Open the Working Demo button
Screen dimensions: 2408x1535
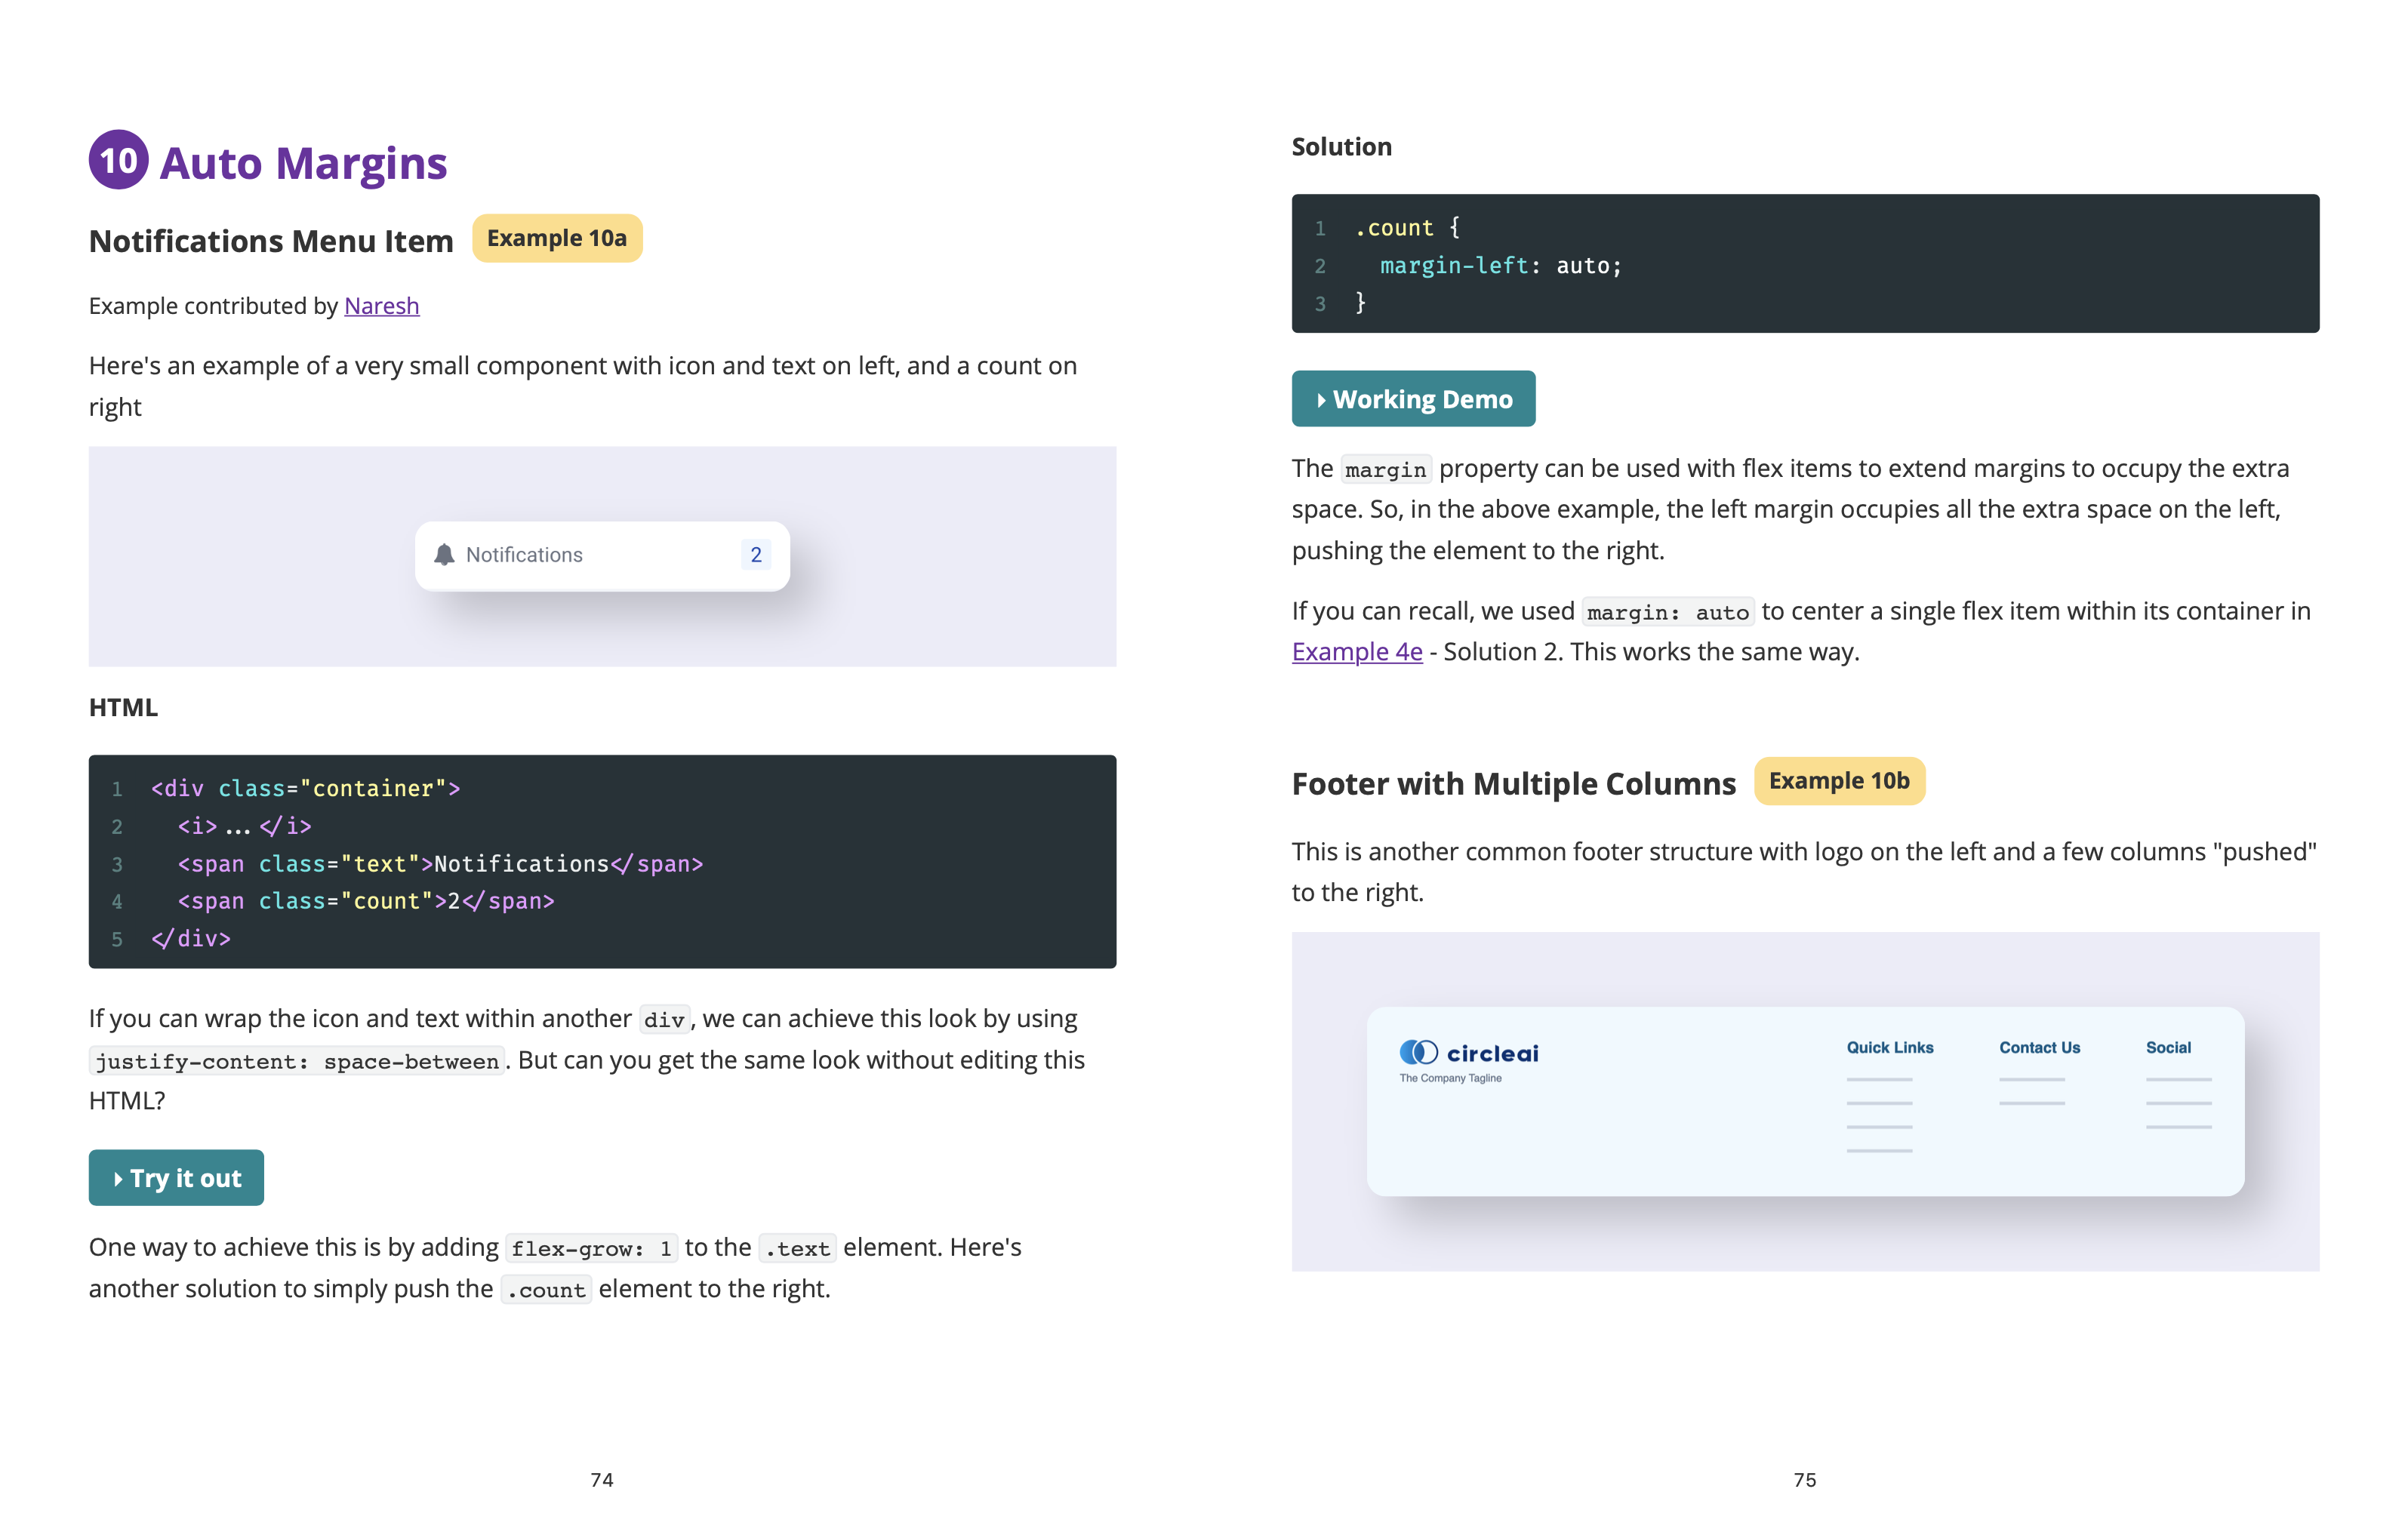click(x=1413, y=400)
